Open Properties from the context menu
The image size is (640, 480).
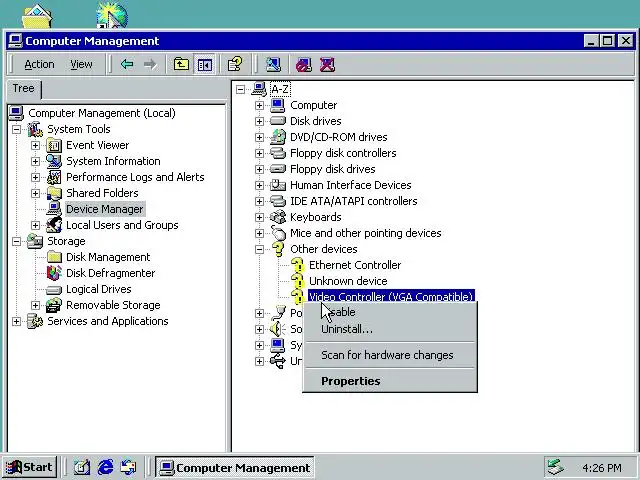pyautogui.click(x=390, y=381)
